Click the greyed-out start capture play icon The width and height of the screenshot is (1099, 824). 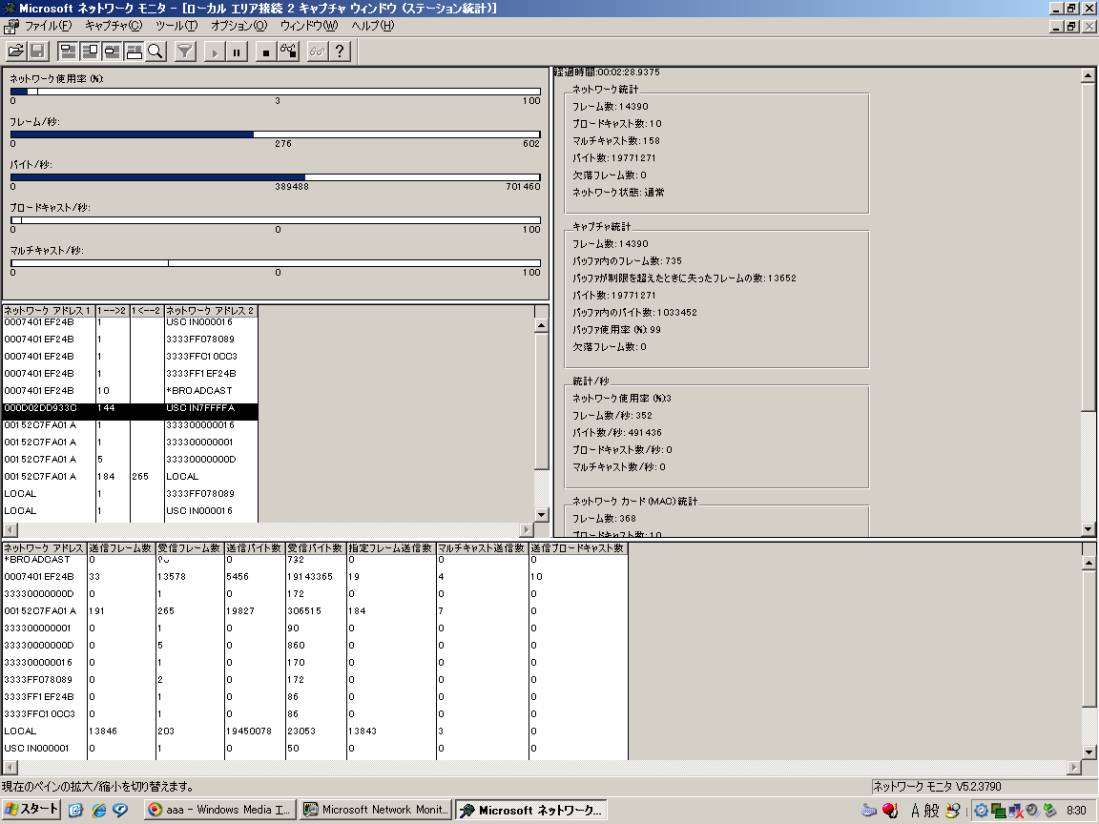click(x=214, y=51)
